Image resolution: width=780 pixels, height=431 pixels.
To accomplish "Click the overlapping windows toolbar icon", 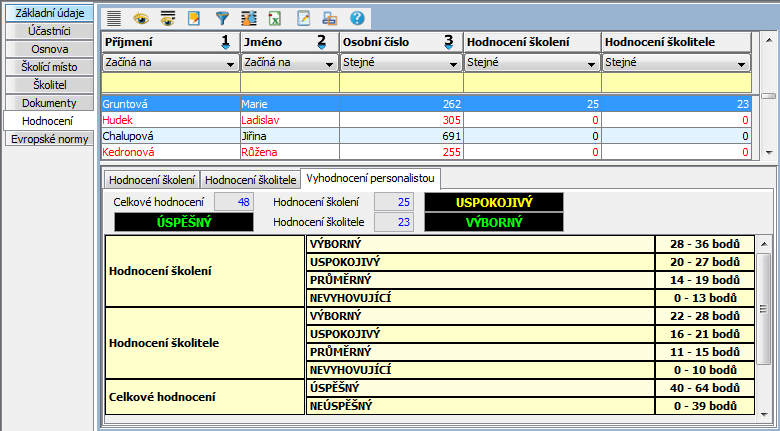I will pyautogui.click(x=330, y=18).
